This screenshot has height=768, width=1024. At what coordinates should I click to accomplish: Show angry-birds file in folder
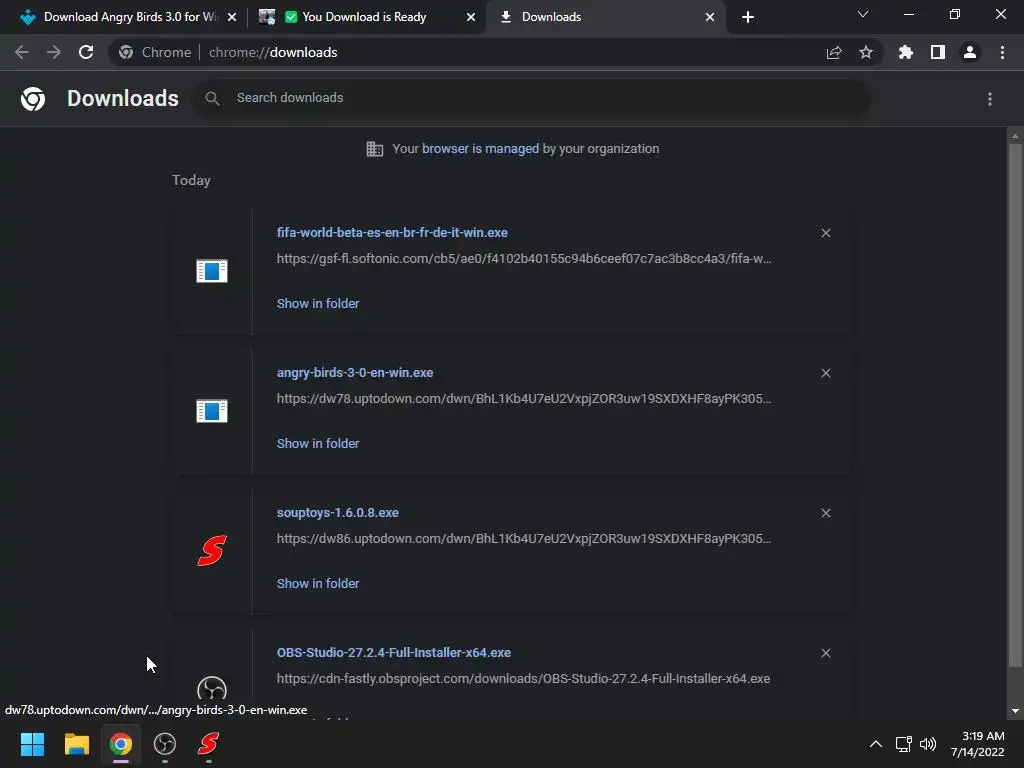[x=318, y=443]
